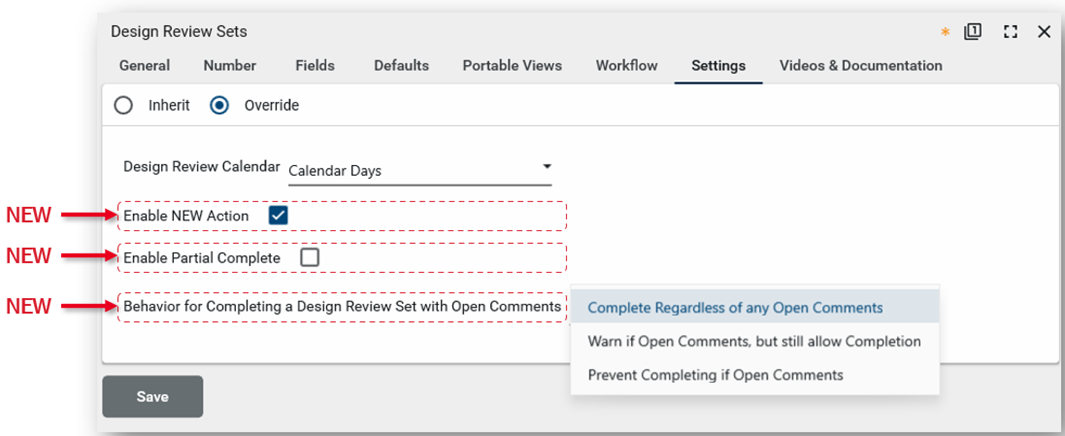Open the Workflow tab
The image size is (1065, 436).
[x=626, y=66]
